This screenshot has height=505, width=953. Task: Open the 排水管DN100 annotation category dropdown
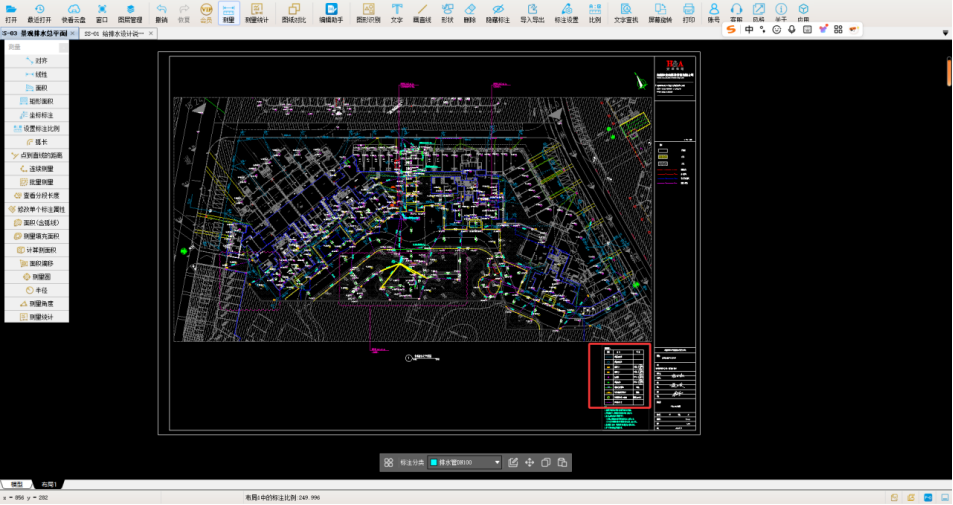pyautogui.click(x=465, y=462)
